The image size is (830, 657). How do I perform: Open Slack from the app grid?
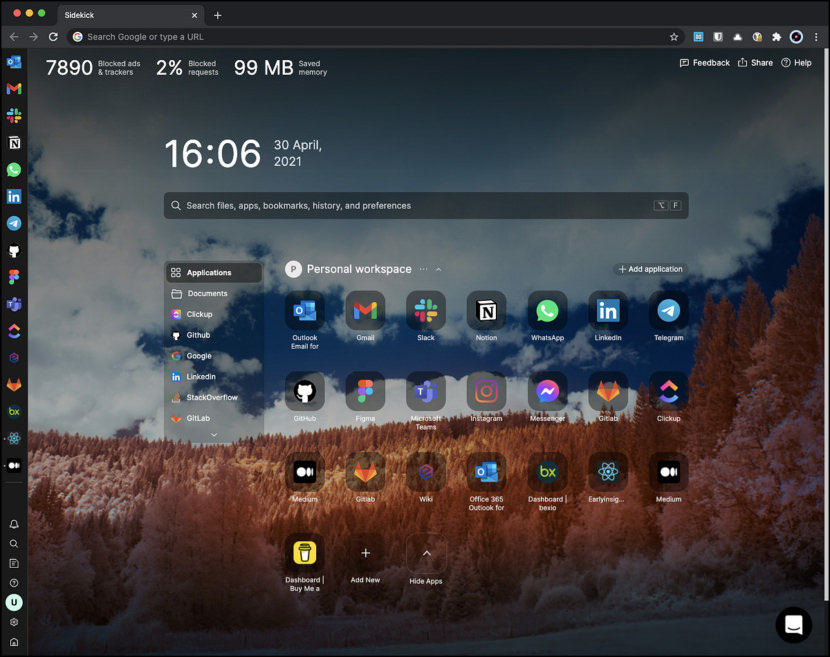tap(426, 310)
